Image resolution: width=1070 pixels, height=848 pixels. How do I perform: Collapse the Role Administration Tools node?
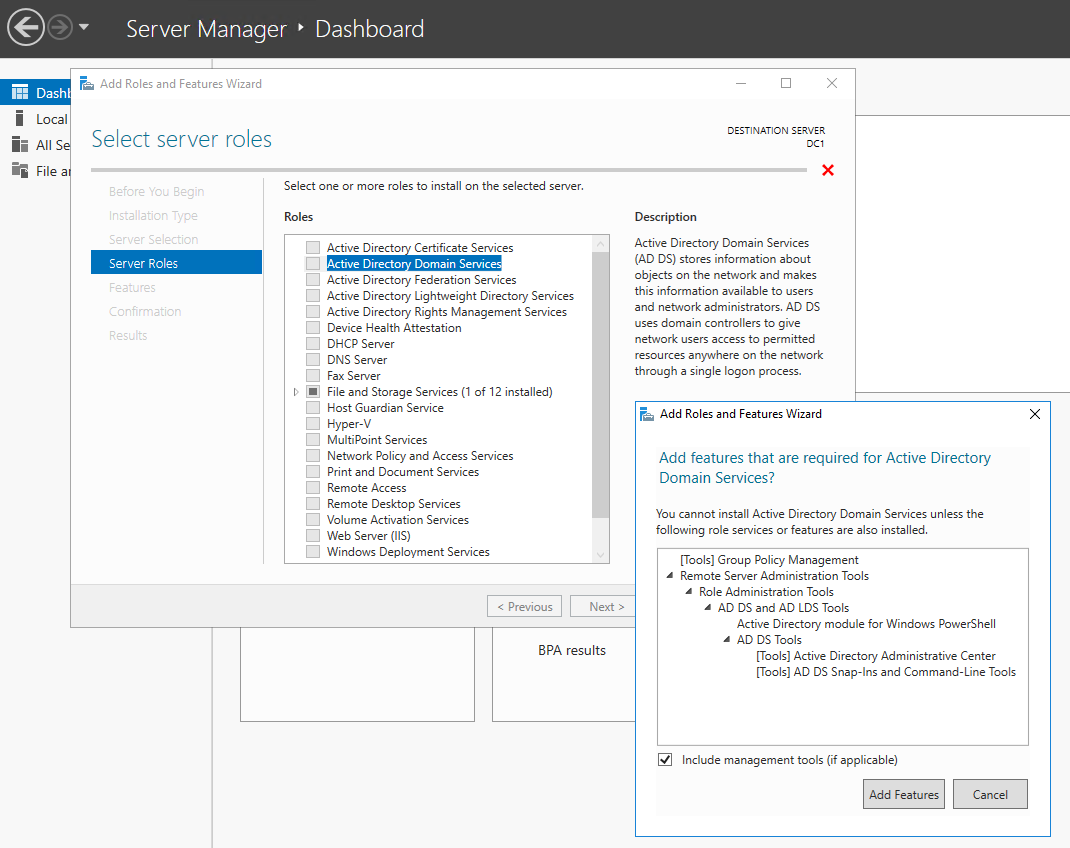(689, 591)
